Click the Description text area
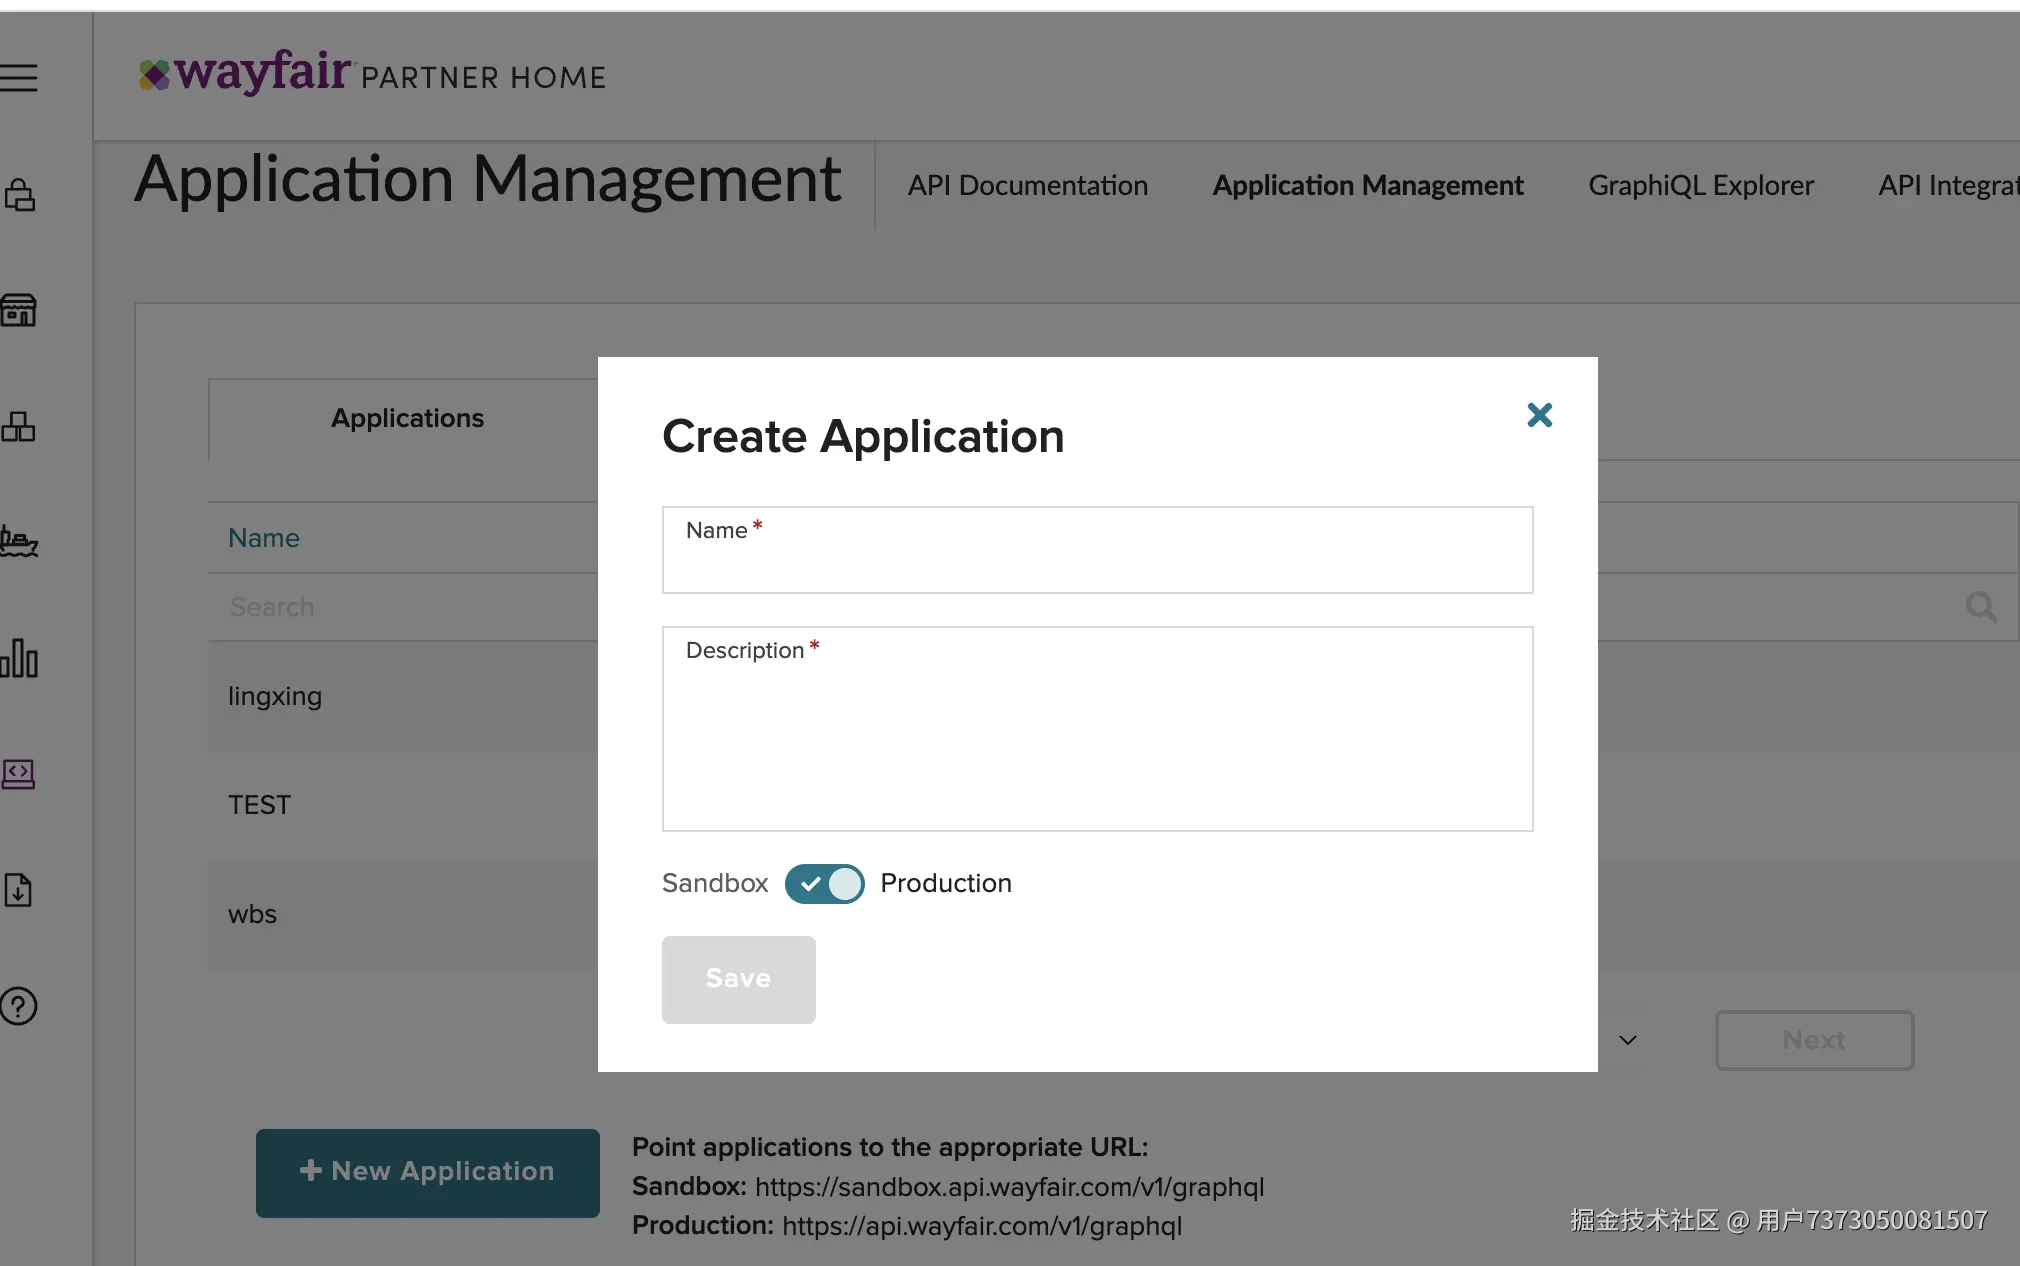Viewport: 2020px width, 1266px height. [x=1097, y=740]
